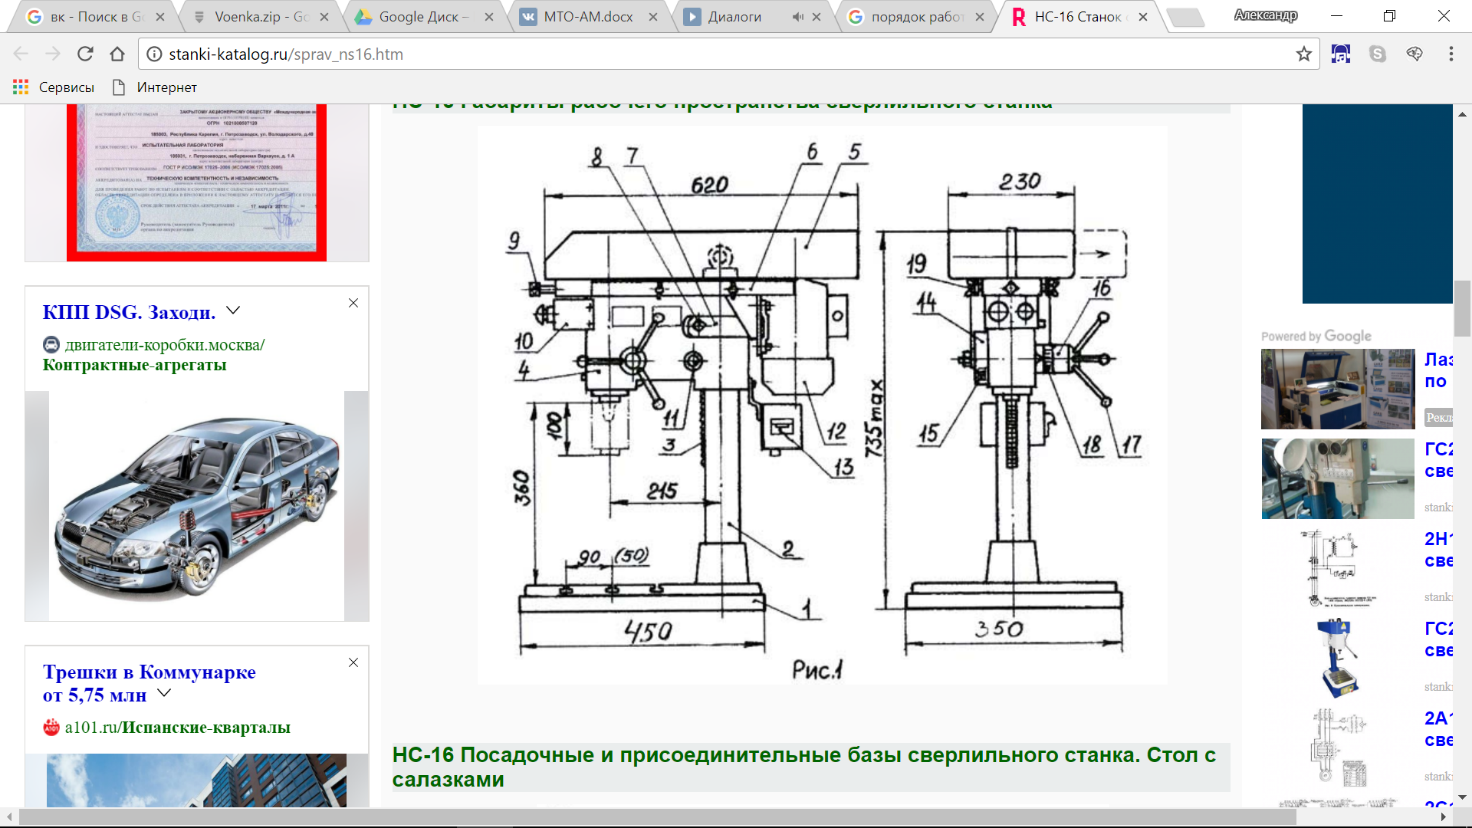Click the 2Н1 machine schematic thumbnail
The image size is (1472, 828).
tap(1338, 567)
